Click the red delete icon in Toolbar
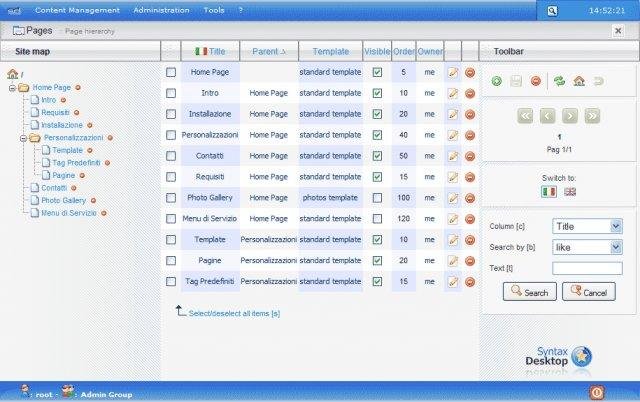The height and width of the screenshot is (402, 640). tap(536, 81)
